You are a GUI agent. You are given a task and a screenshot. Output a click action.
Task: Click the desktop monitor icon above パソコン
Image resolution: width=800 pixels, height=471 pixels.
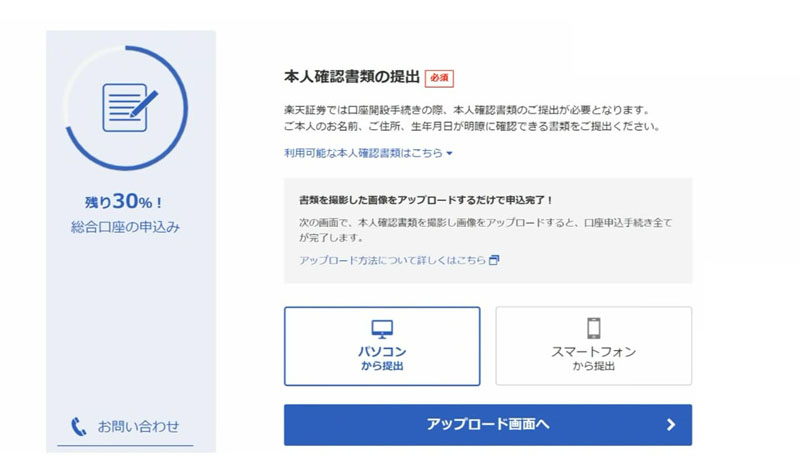point(382,329)
